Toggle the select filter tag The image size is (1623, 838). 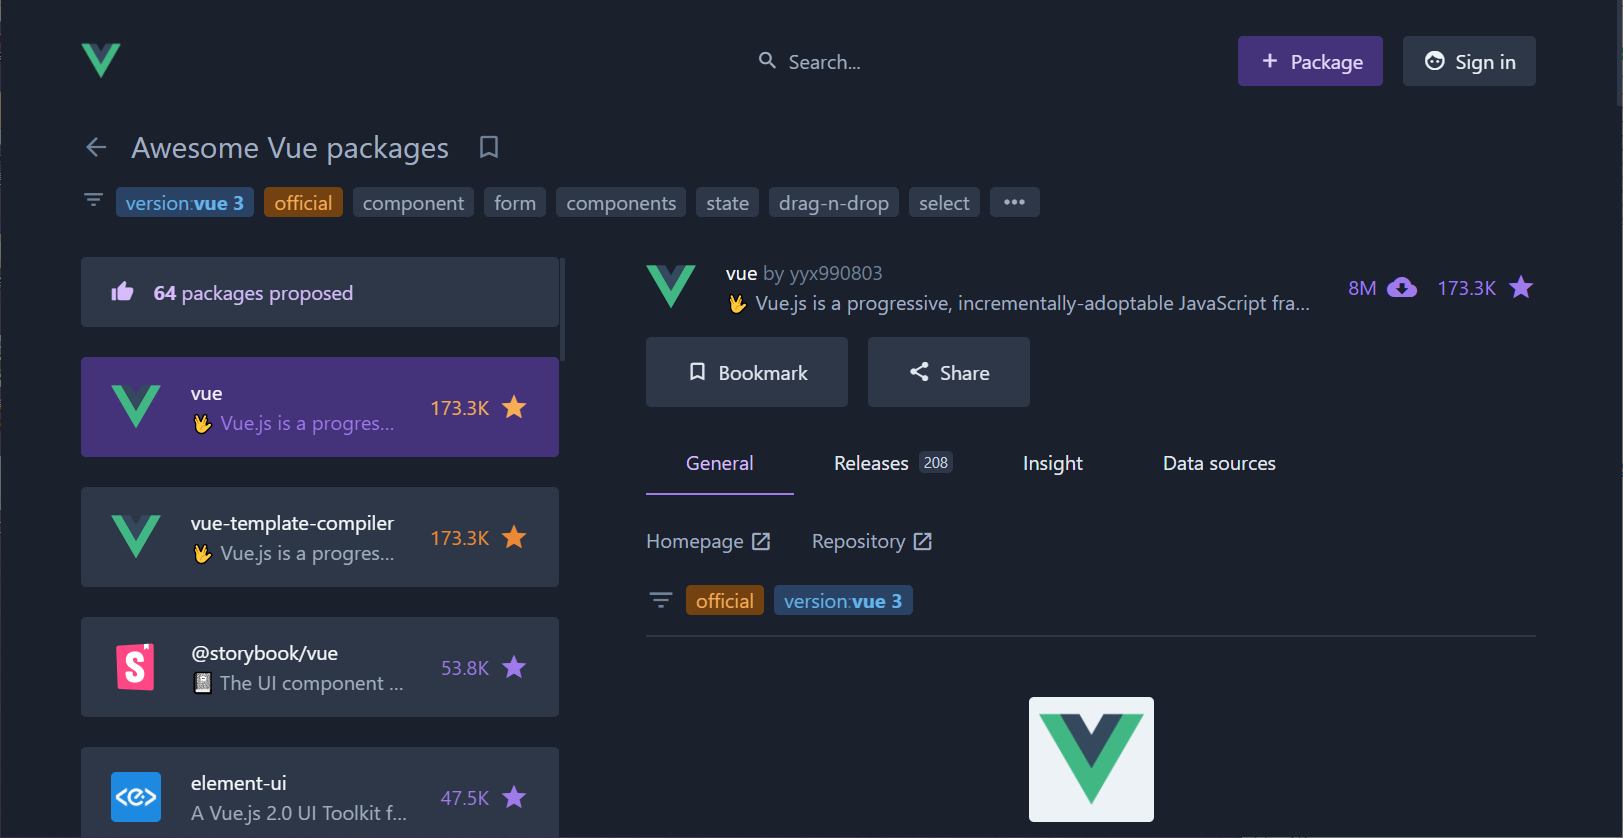pos(944,202)
